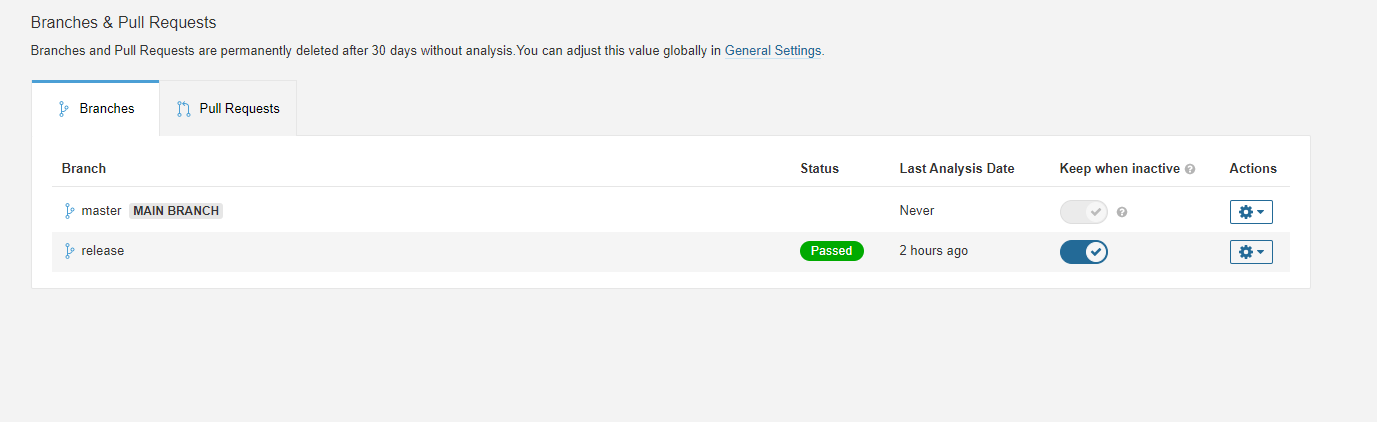Screen dimensions: 1377x422
Task: Click the master branch name
Action: click(101, 211)
